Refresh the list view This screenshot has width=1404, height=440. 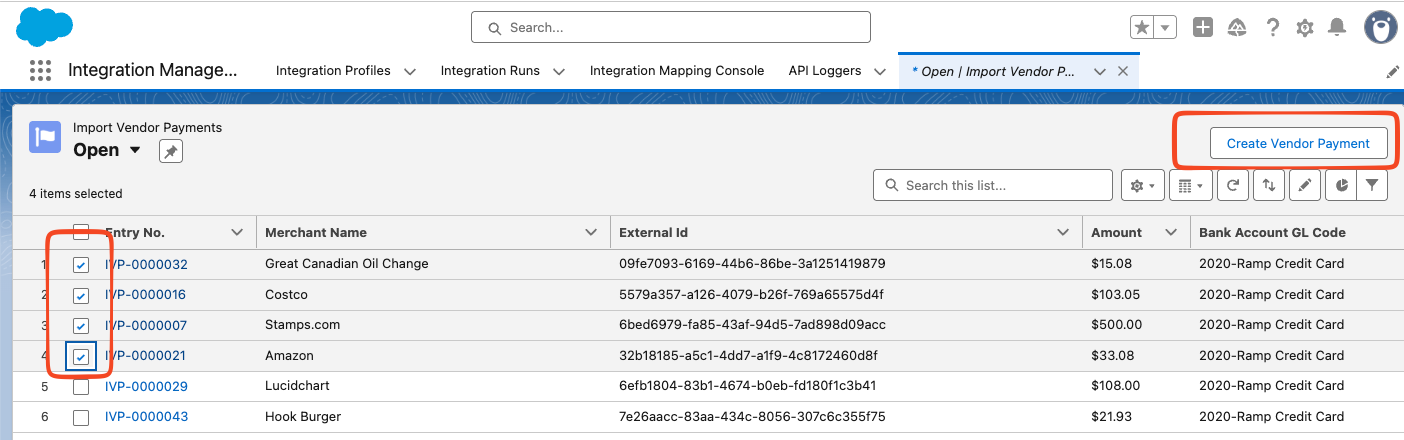click(1233, 185)
